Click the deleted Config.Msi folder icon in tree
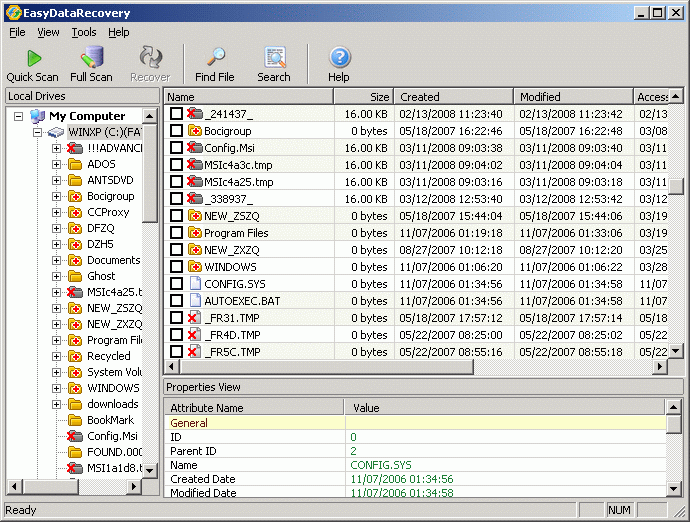The image size is (690, 522). tap(74, 436)
